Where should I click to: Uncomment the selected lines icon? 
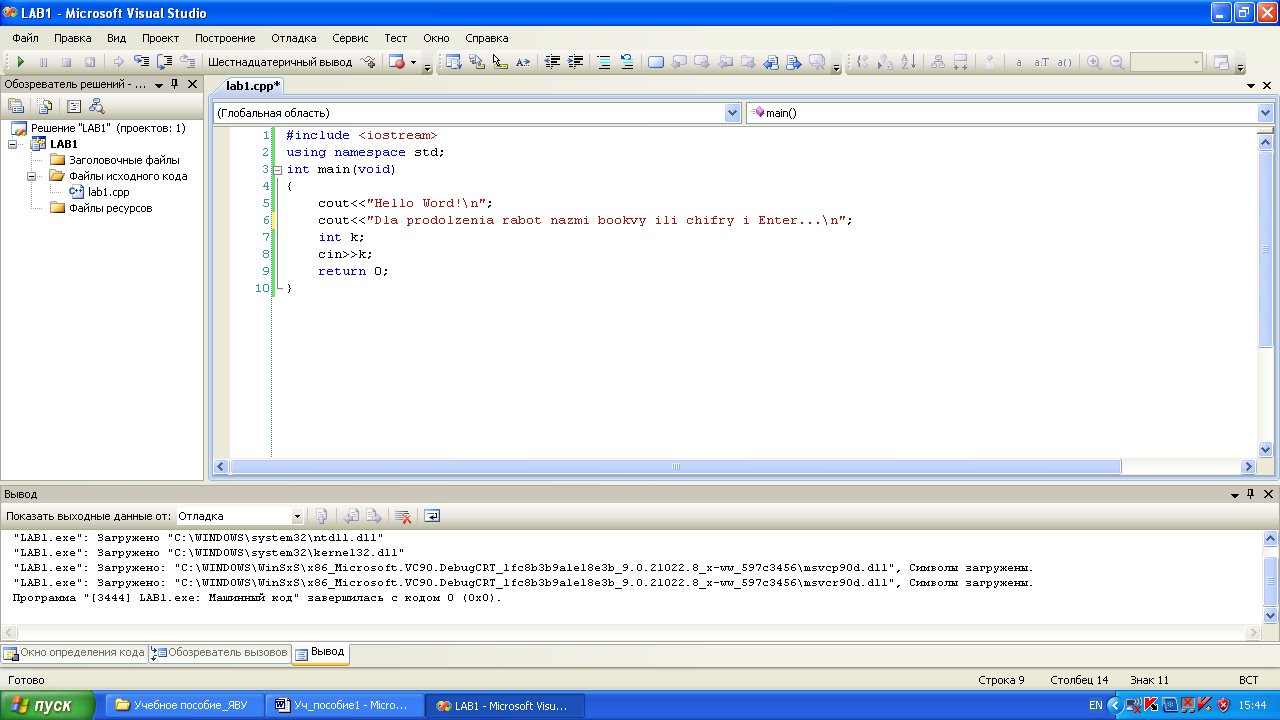pos(627,62)
